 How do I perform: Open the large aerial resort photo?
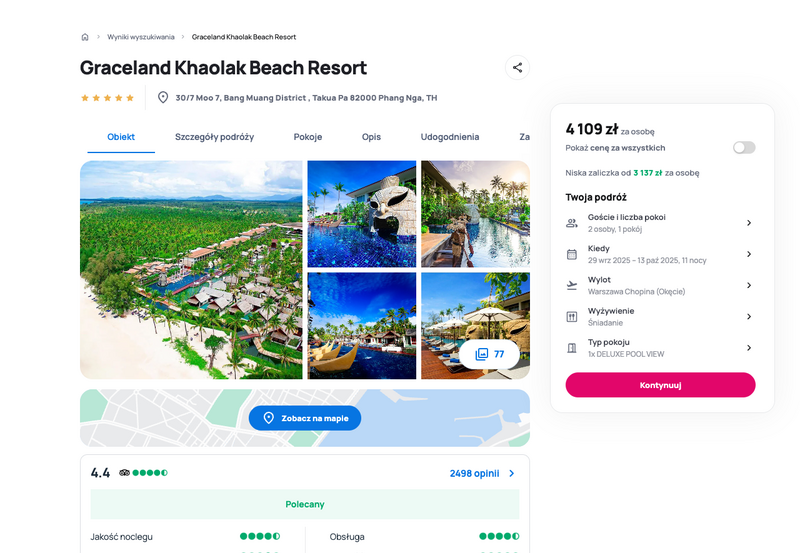[191, 270]
